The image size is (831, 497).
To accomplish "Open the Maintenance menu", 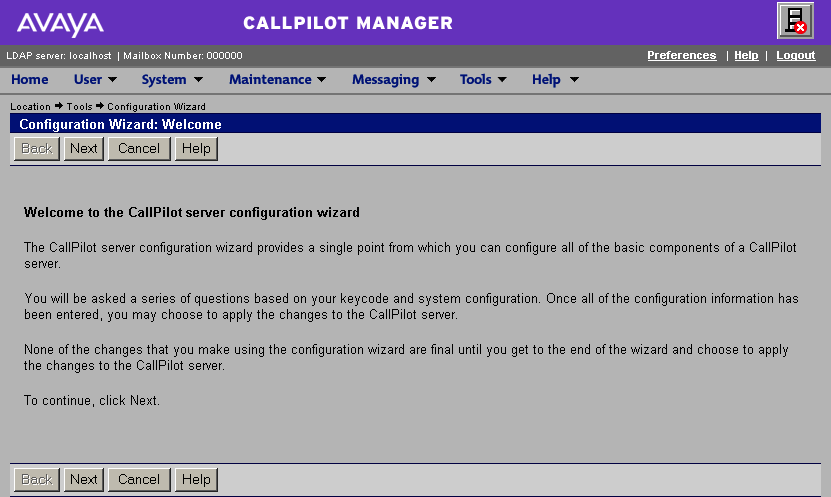I will pos(270,79).
